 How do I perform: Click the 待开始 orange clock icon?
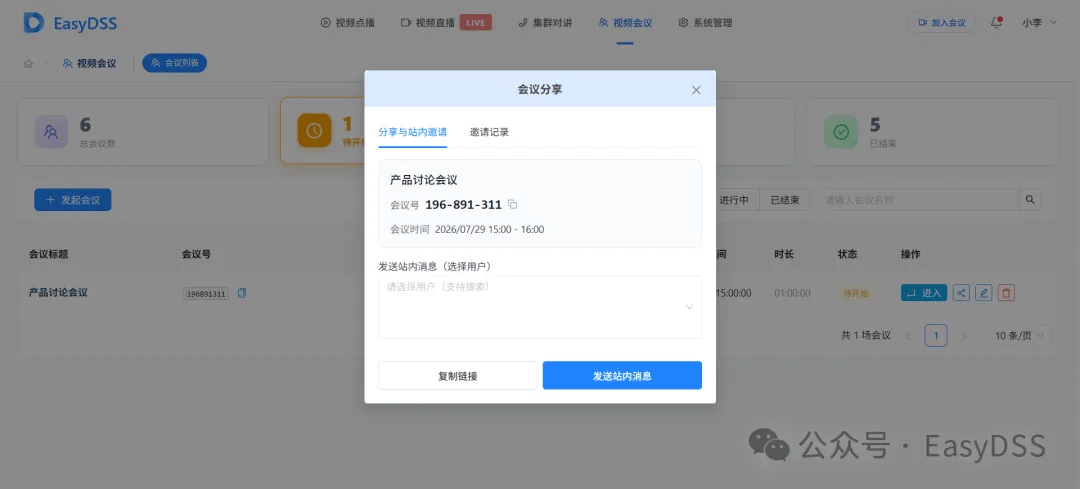point(314,131)
